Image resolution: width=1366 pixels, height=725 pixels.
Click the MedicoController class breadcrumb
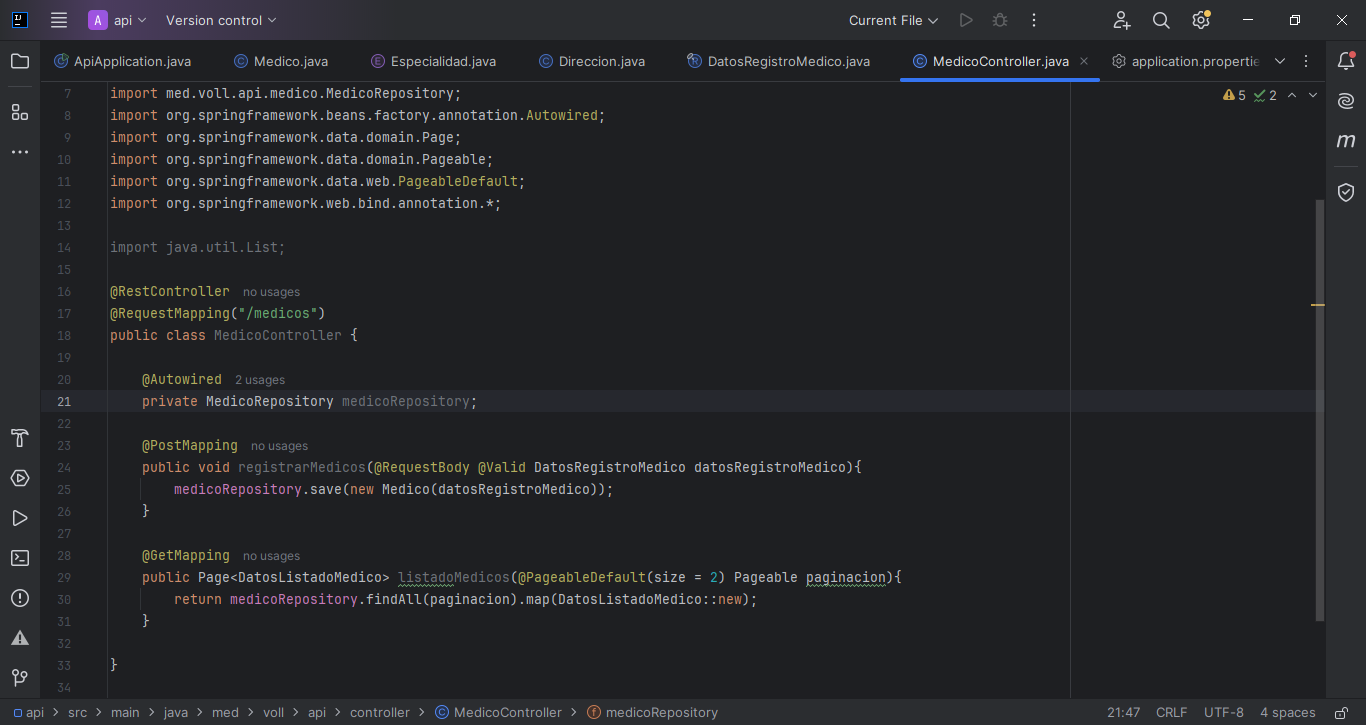click(498, 713)
